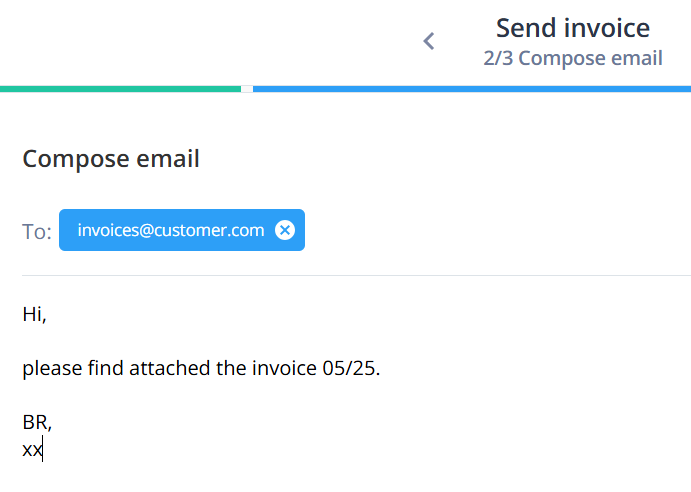Click the "2/3 Compose email" step subtitle
The height and width of the screenshot is (492, 691).
pyautogui.click(x=572, y=58)
